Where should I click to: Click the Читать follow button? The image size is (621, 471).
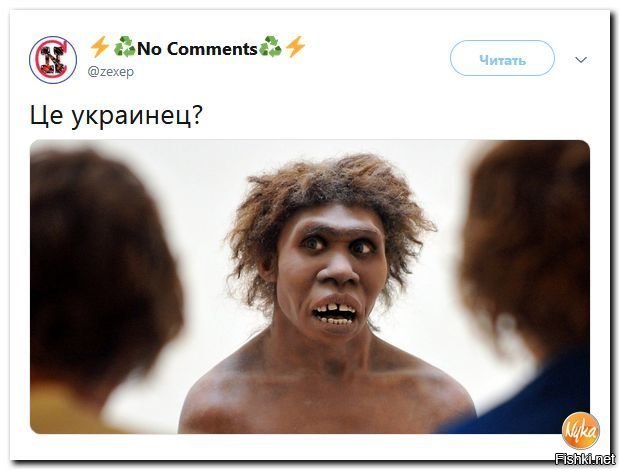(x=502, y=58)
